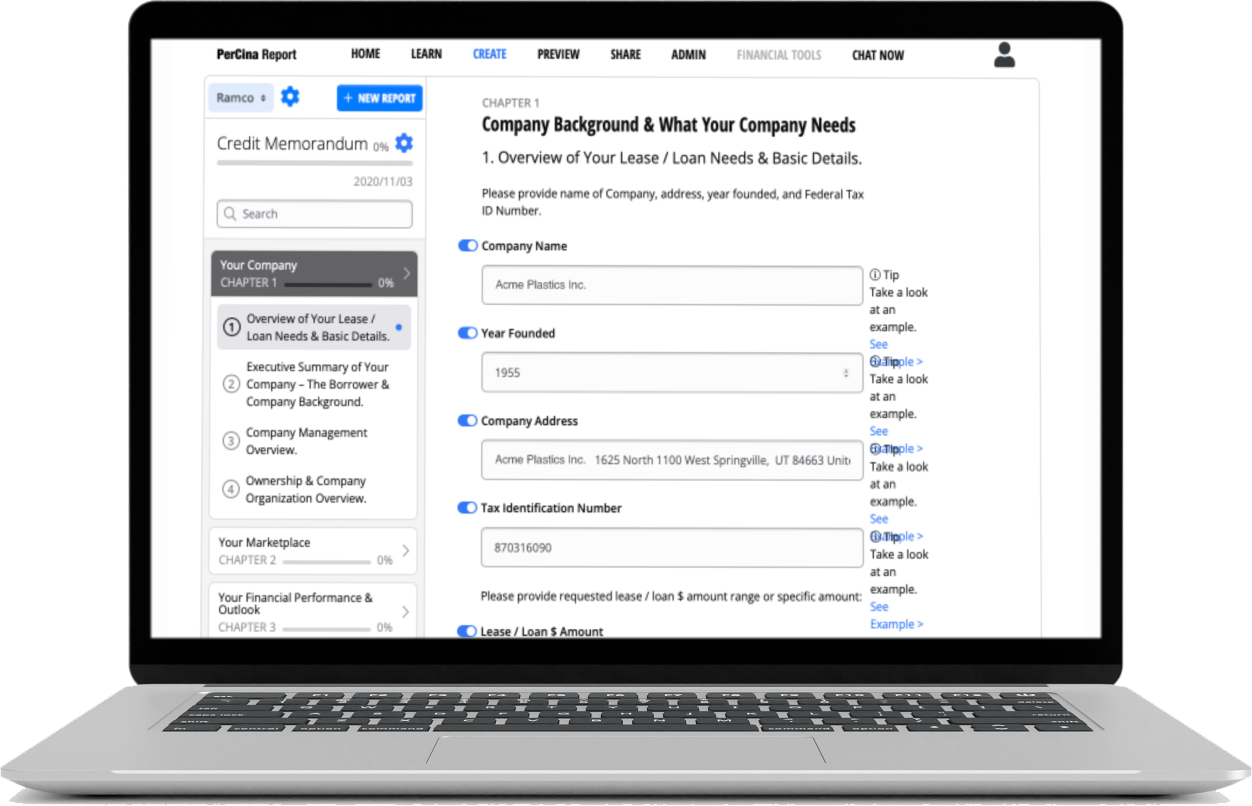Click the user profile icon
Viewport: 1252px width, 806px height.
tap(1004, 55)
